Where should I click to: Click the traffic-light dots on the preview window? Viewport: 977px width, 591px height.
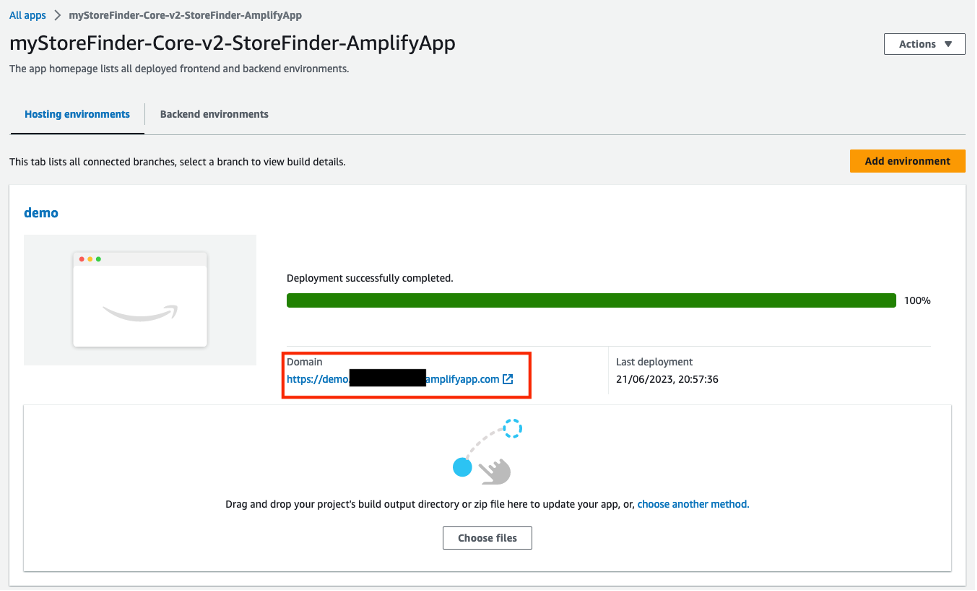(x=90, y=257)
